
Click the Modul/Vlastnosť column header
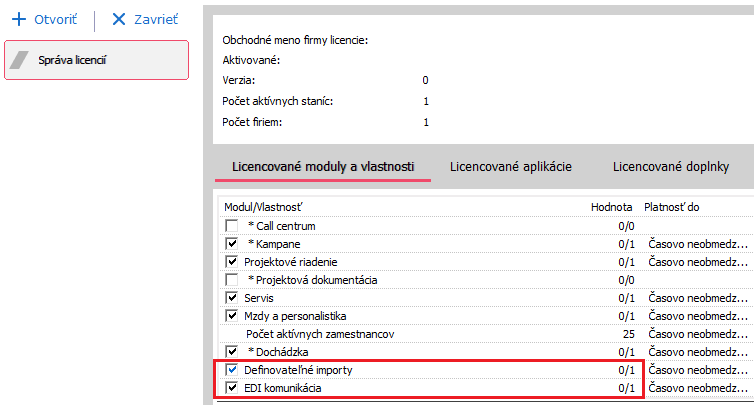(x=264, y=206)
